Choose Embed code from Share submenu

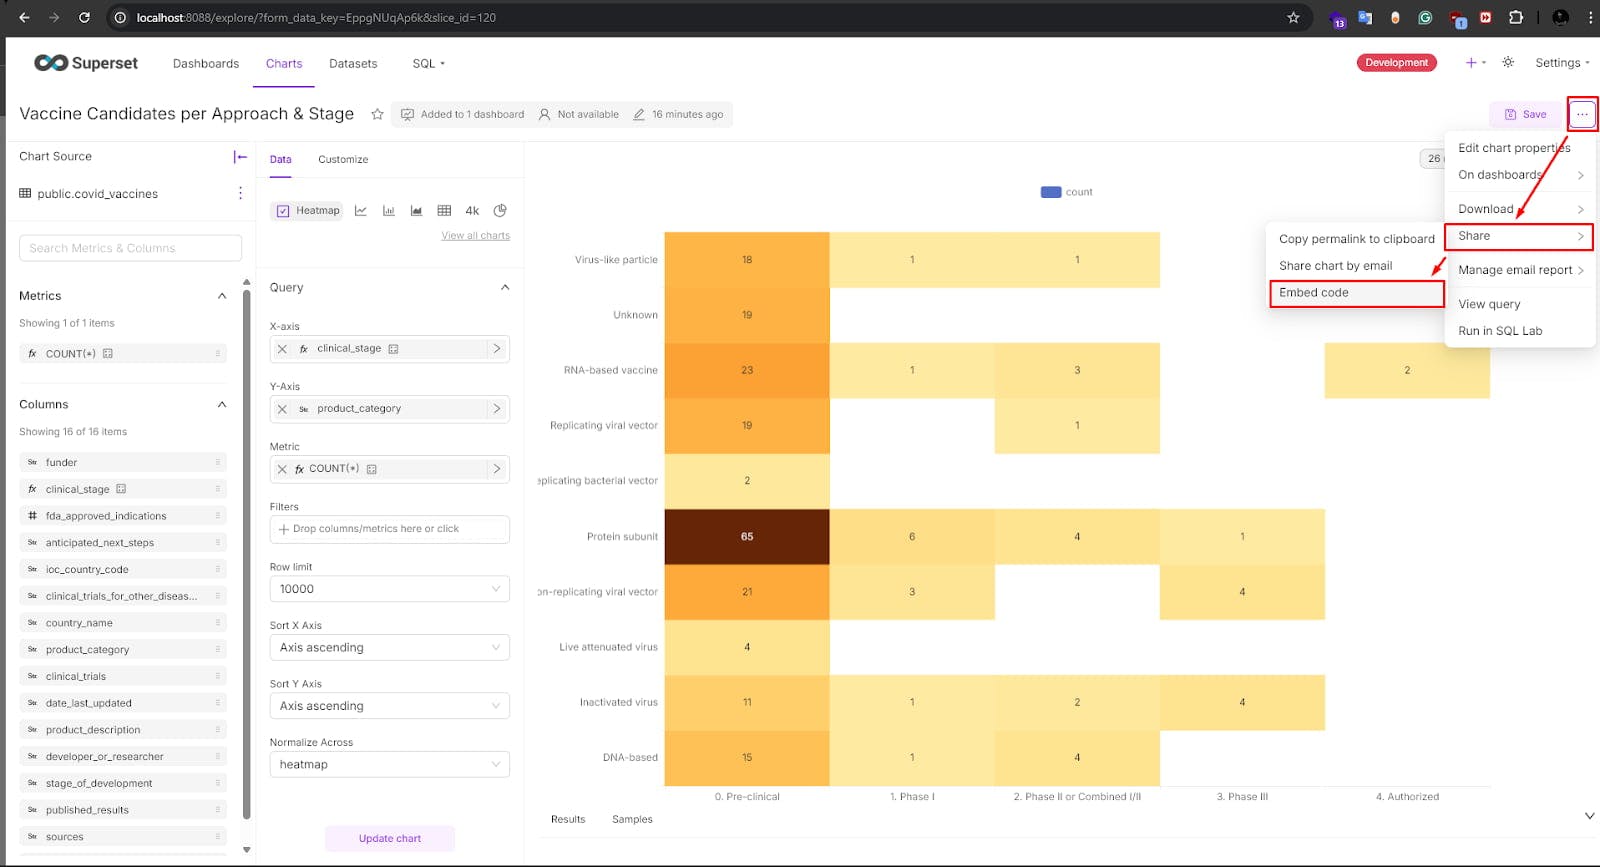tap(1314, 293)
